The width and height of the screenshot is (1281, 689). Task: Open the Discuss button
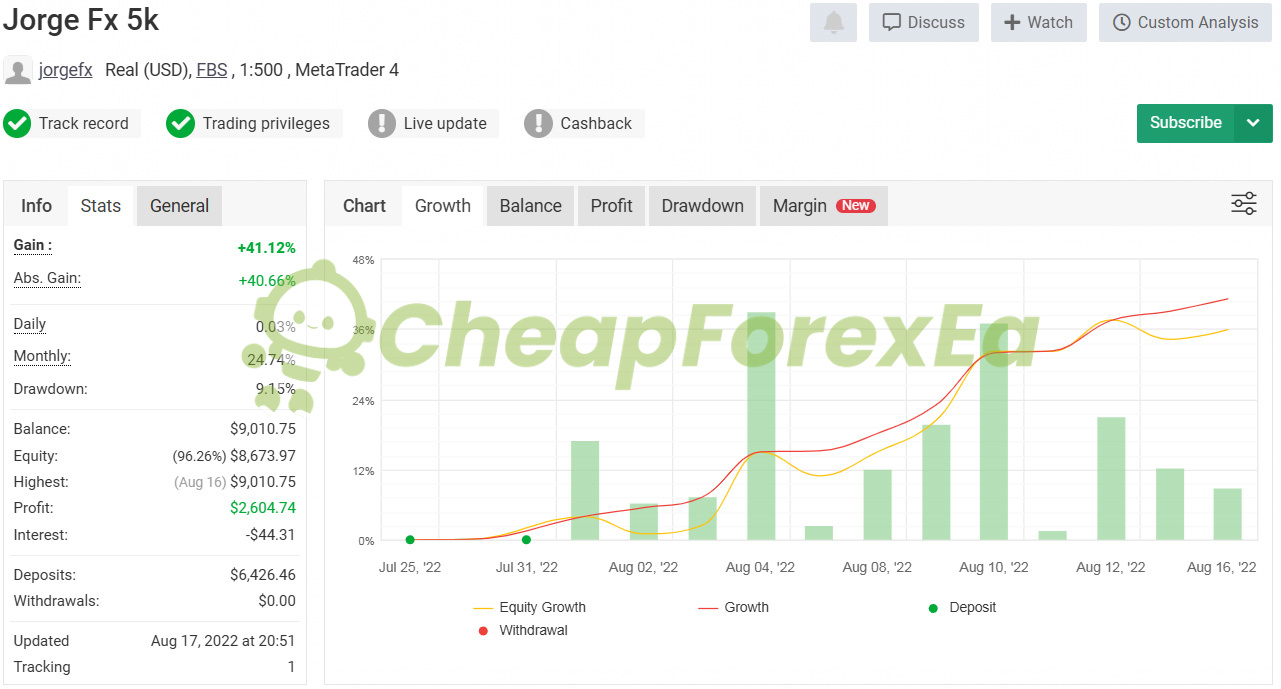click(924, 22)
